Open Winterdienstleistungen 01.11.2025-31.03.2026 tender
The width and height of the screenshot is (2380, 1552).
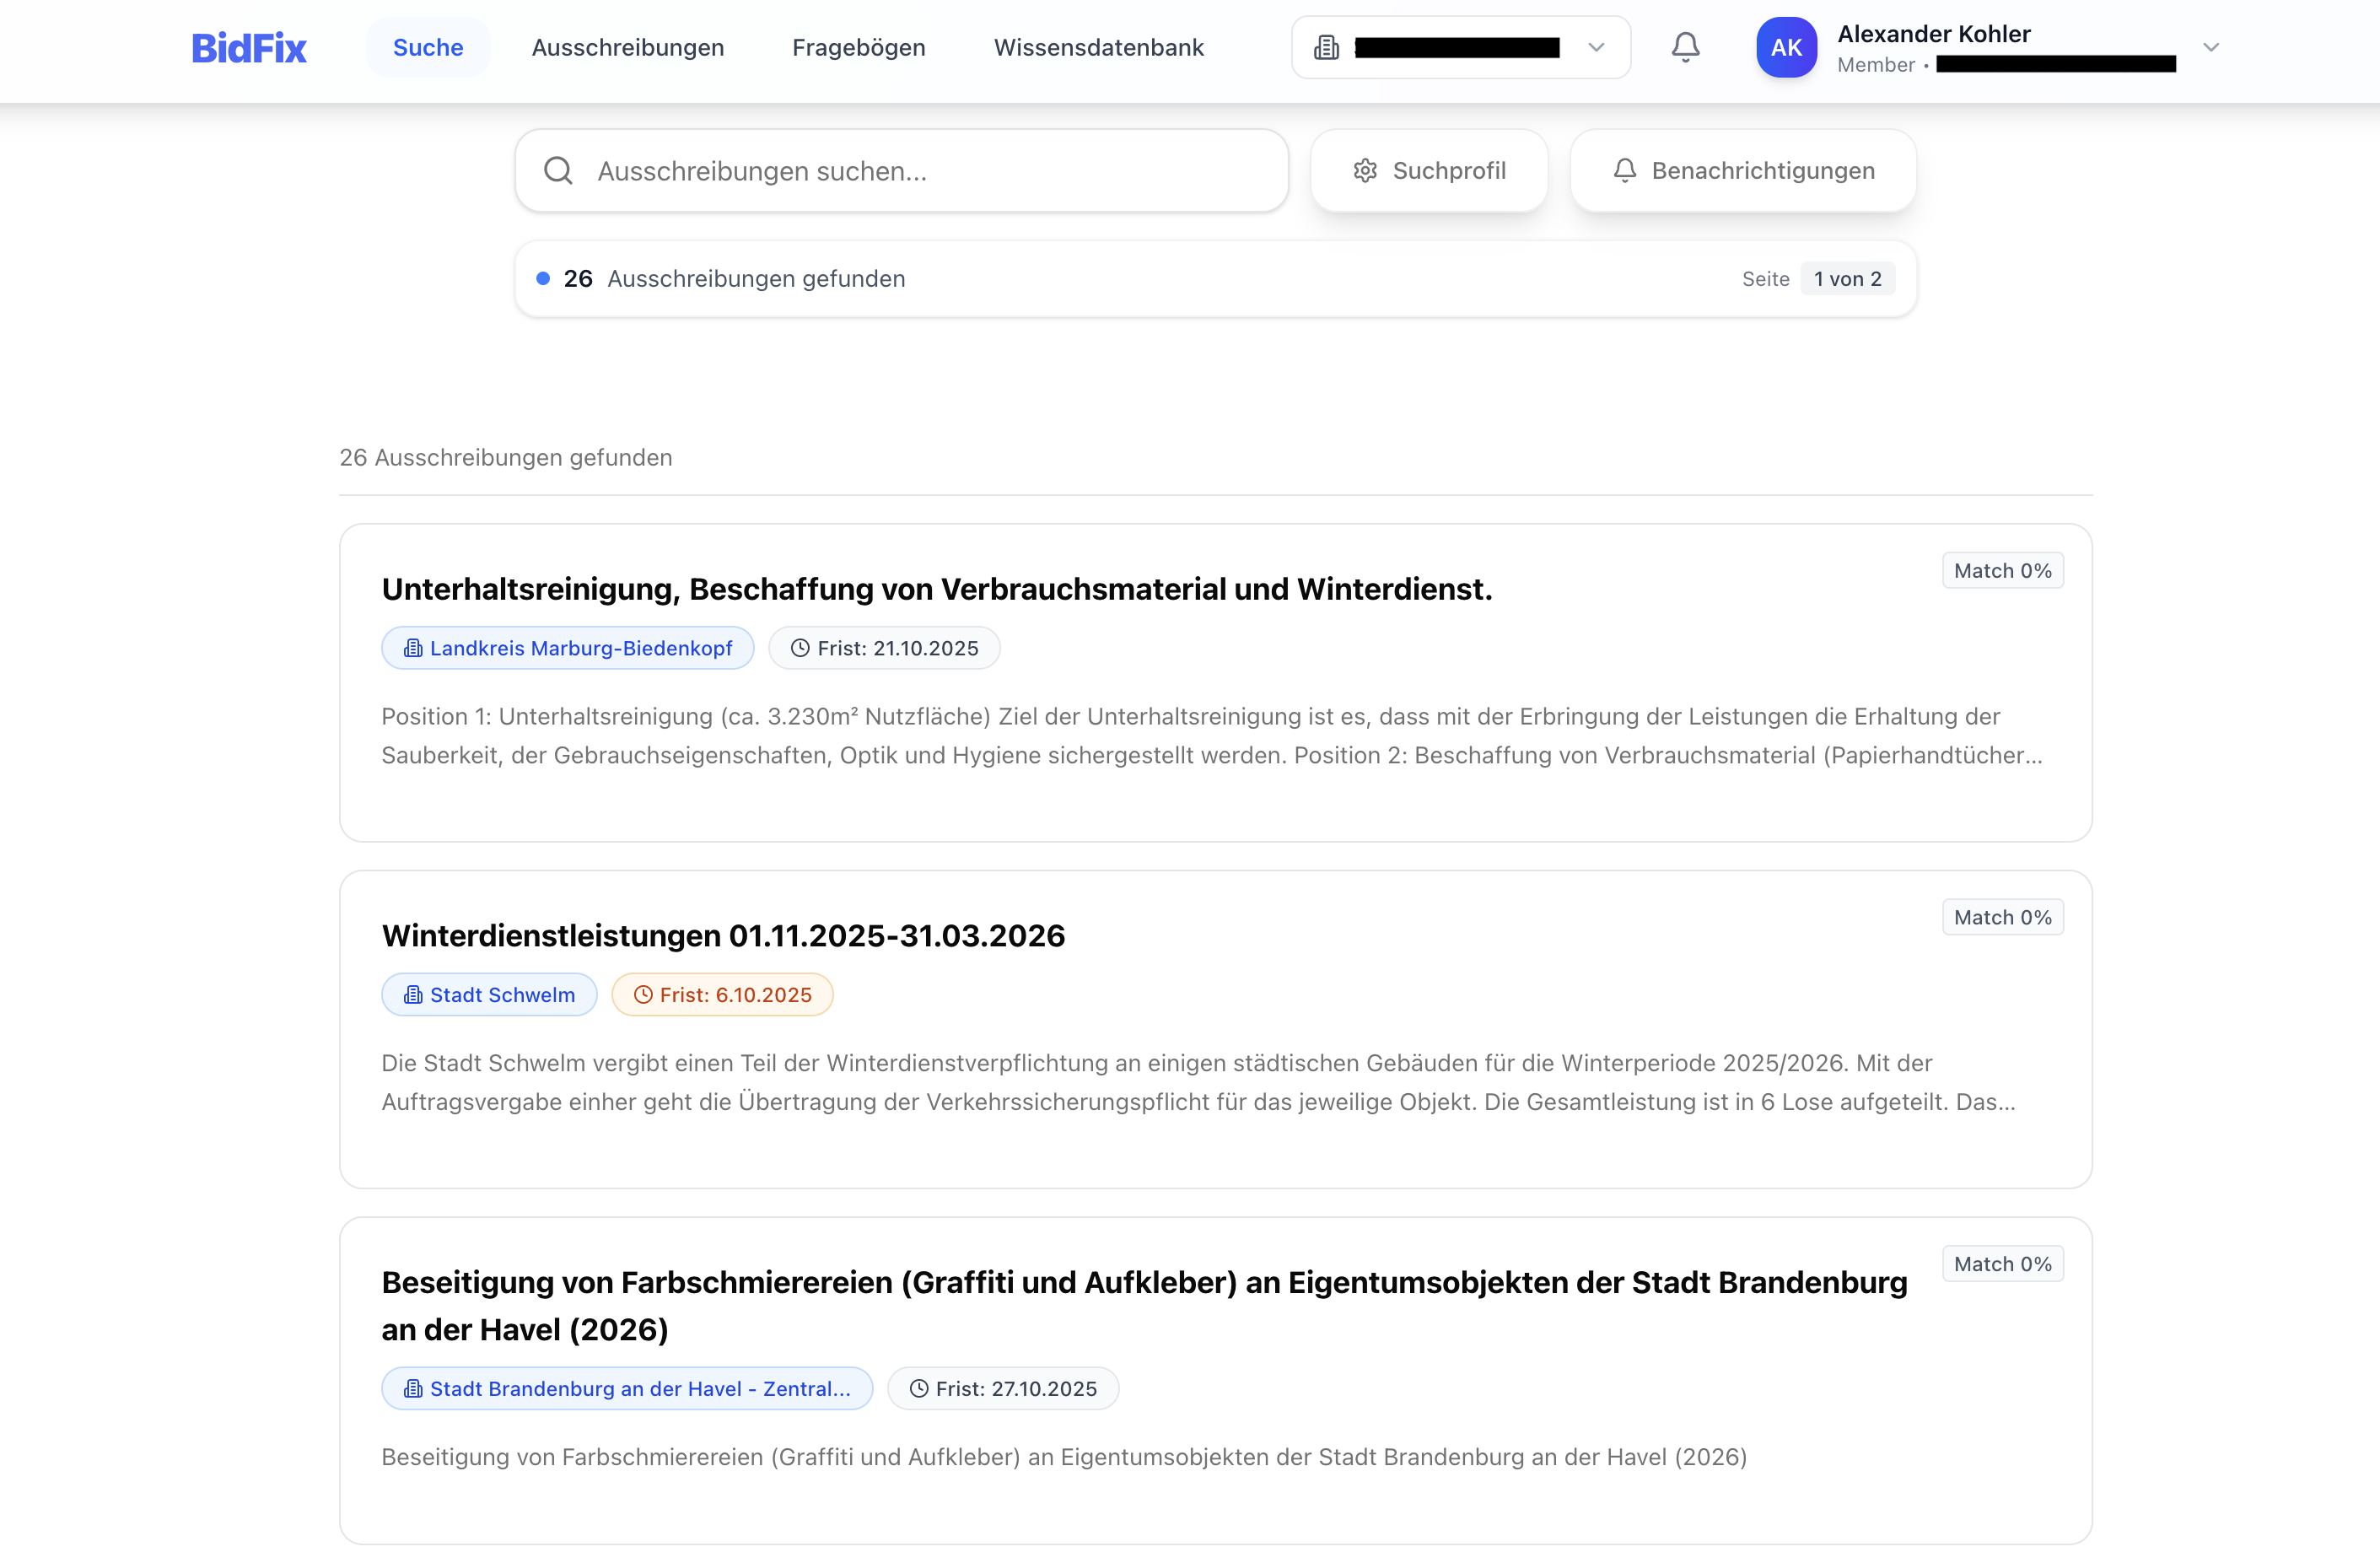click(x=723, y=936)
